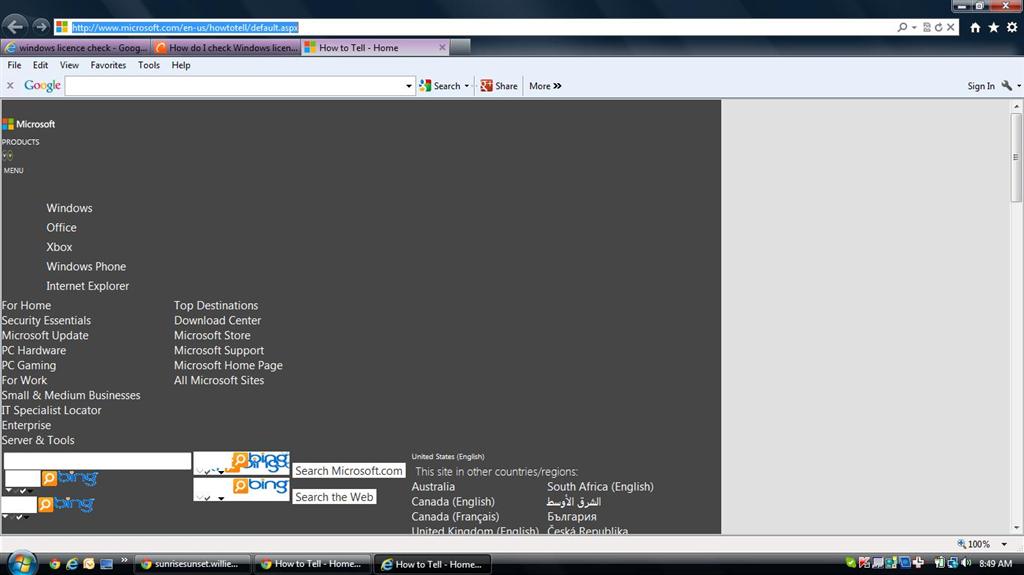The image size is (1024, 575).
Task: Switch to sunrisesunset.willie... taskbar window
Action: tap(192, 563)
